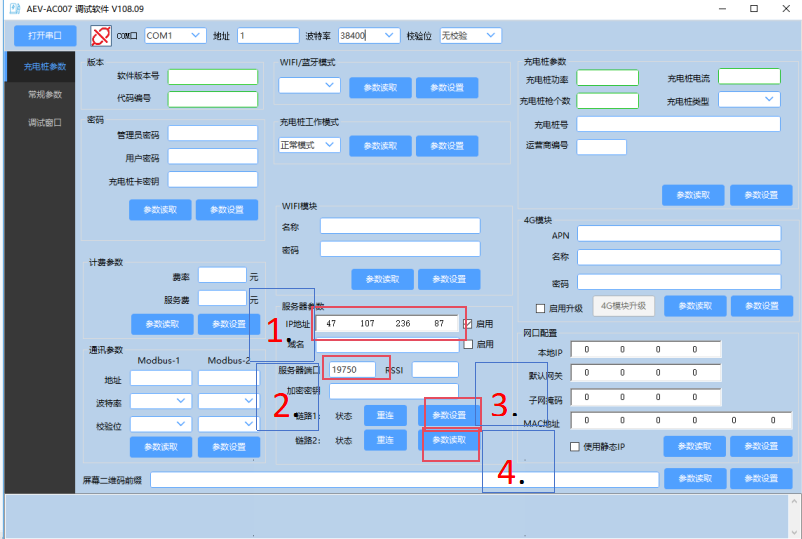The height and width of the screenshot is (539, 802).
Task: Open the 调试窗口 sidebar tab
Action: coord(44,122)
